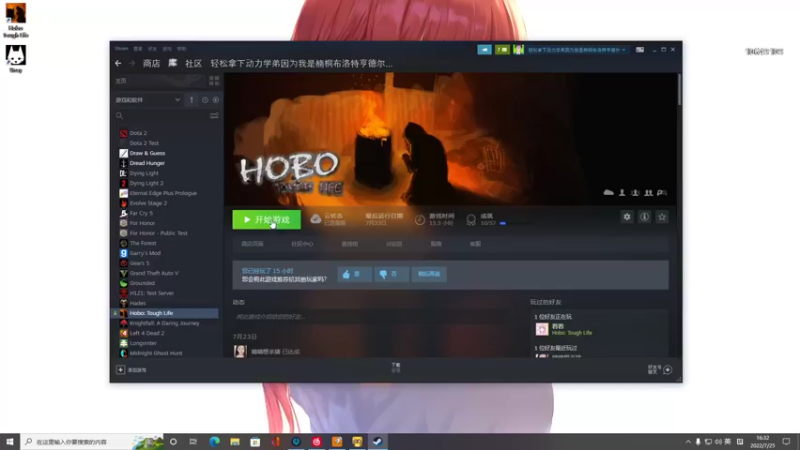Go back with the Steam back arrow
Image resolution: width=800 pixels, height=450 pixels.
[x=118, y=63]
